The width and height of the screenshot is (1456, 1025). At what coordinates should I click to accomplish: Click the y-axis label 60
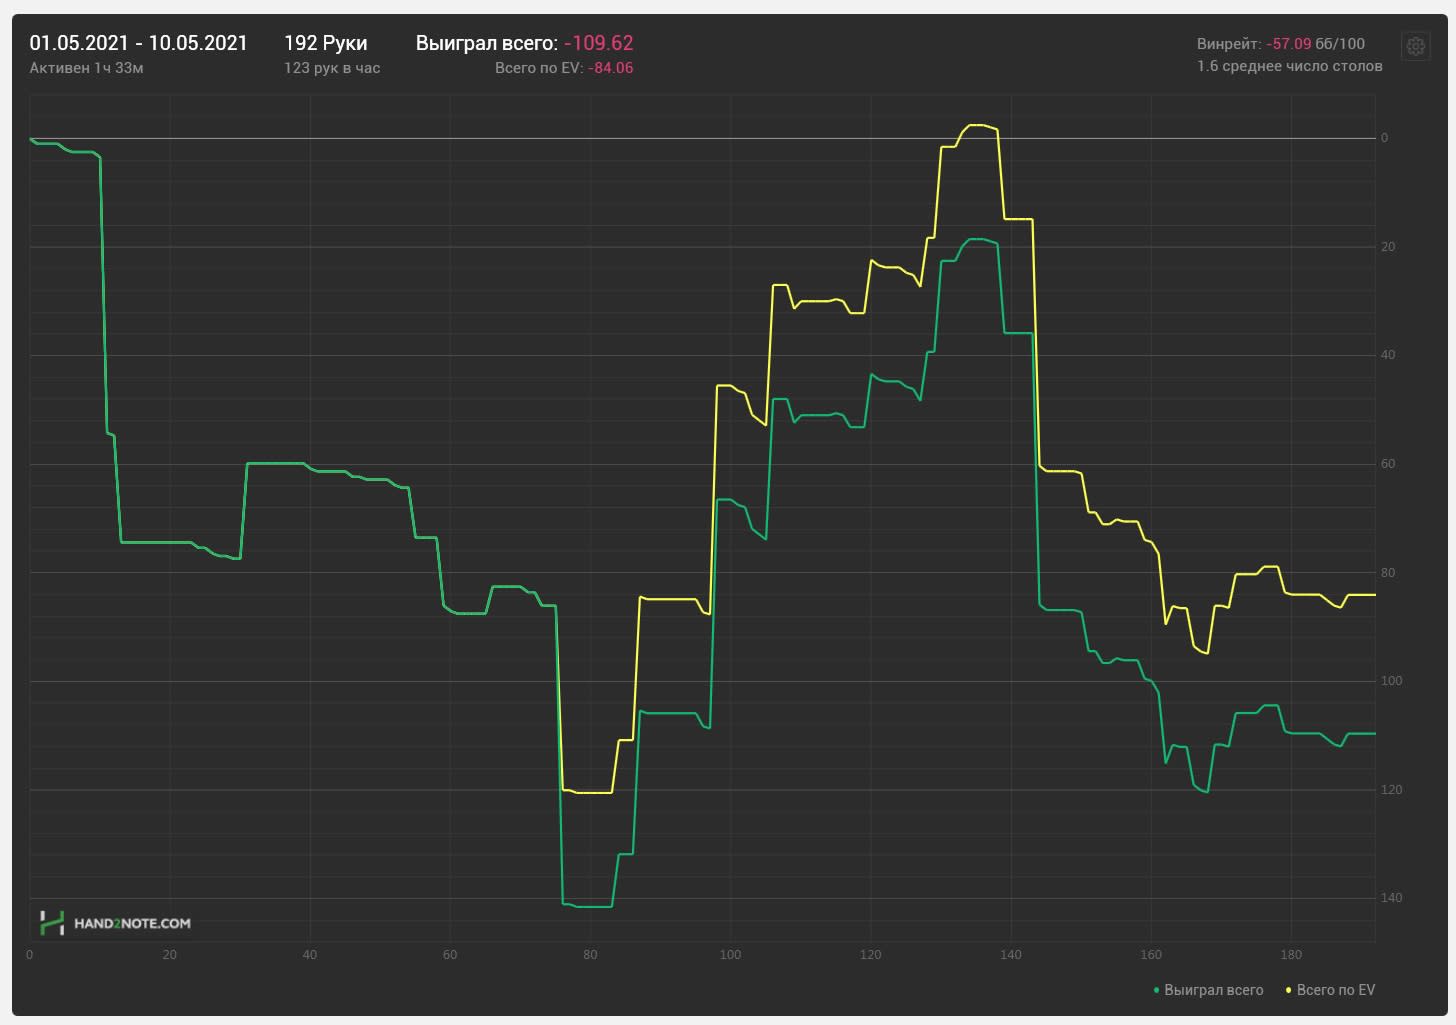point(1388,464)
